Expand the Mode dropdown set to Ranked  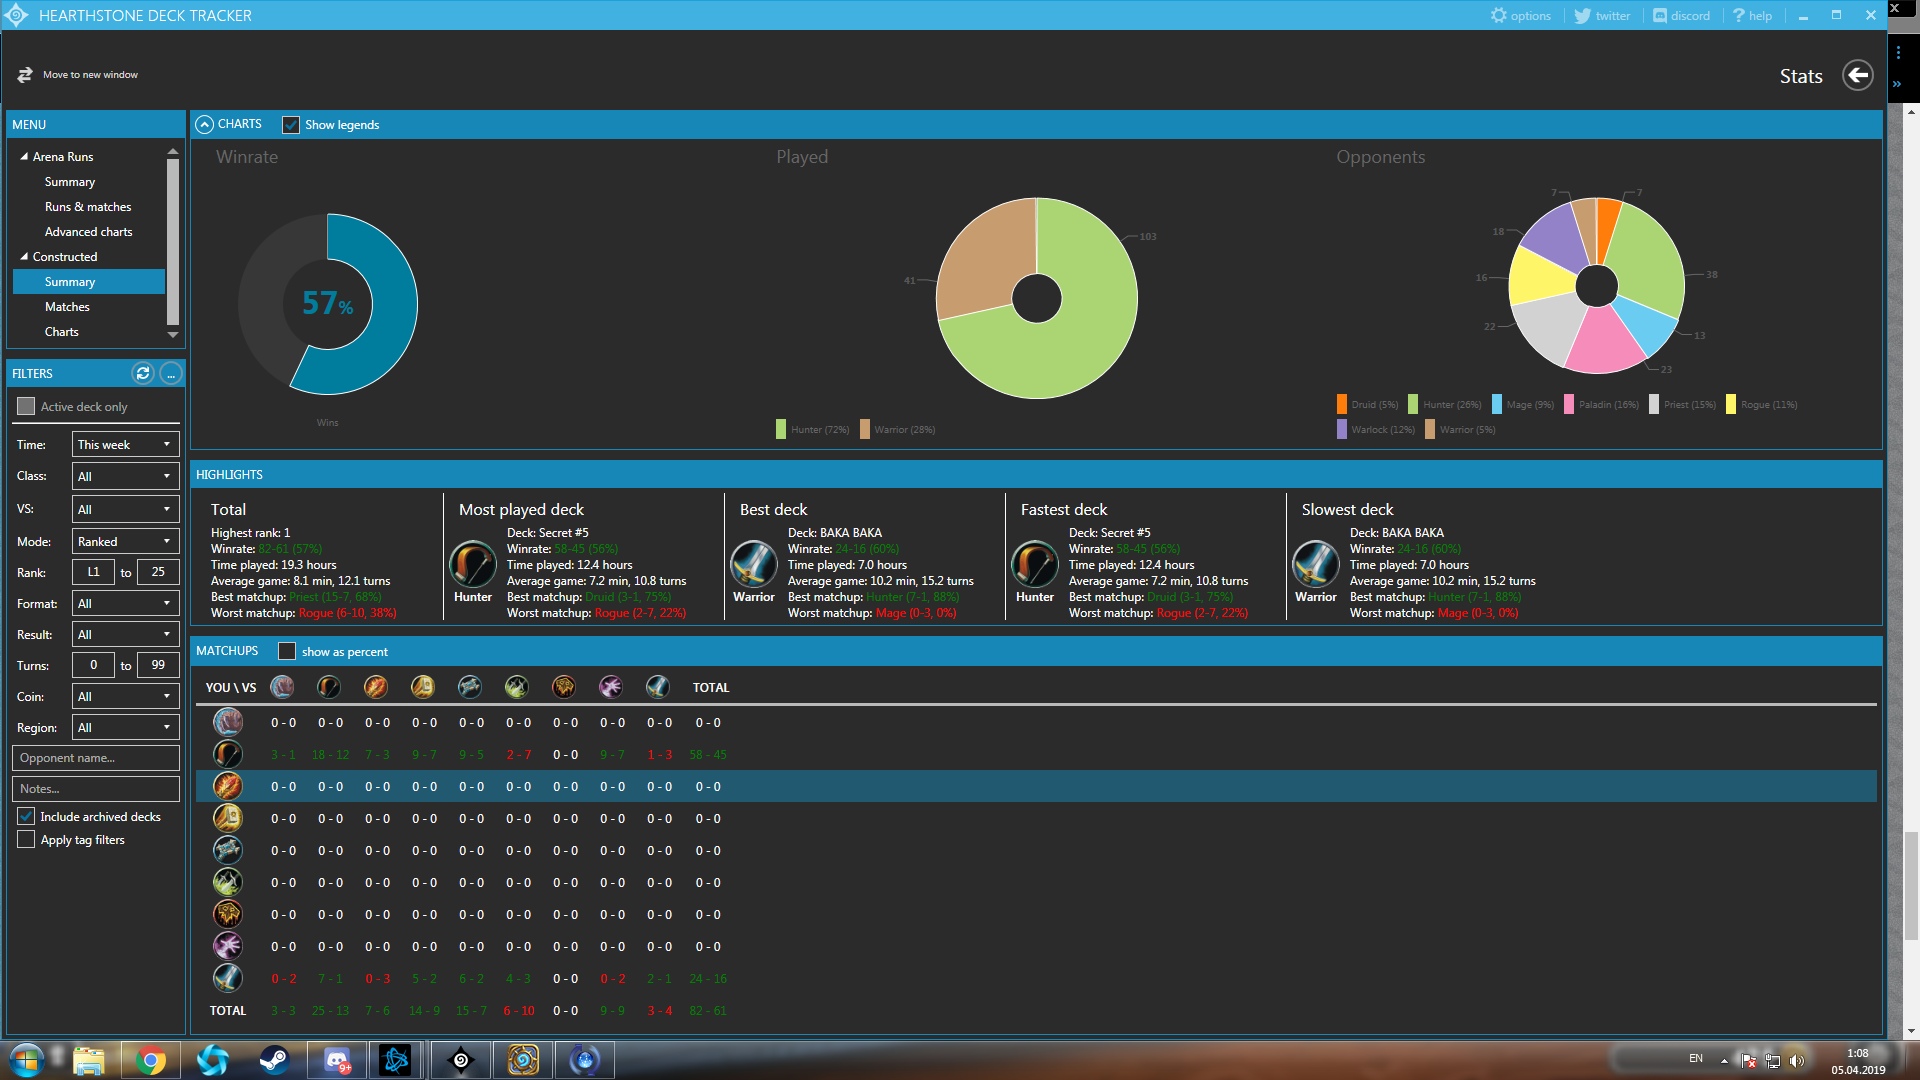(125, 541)
